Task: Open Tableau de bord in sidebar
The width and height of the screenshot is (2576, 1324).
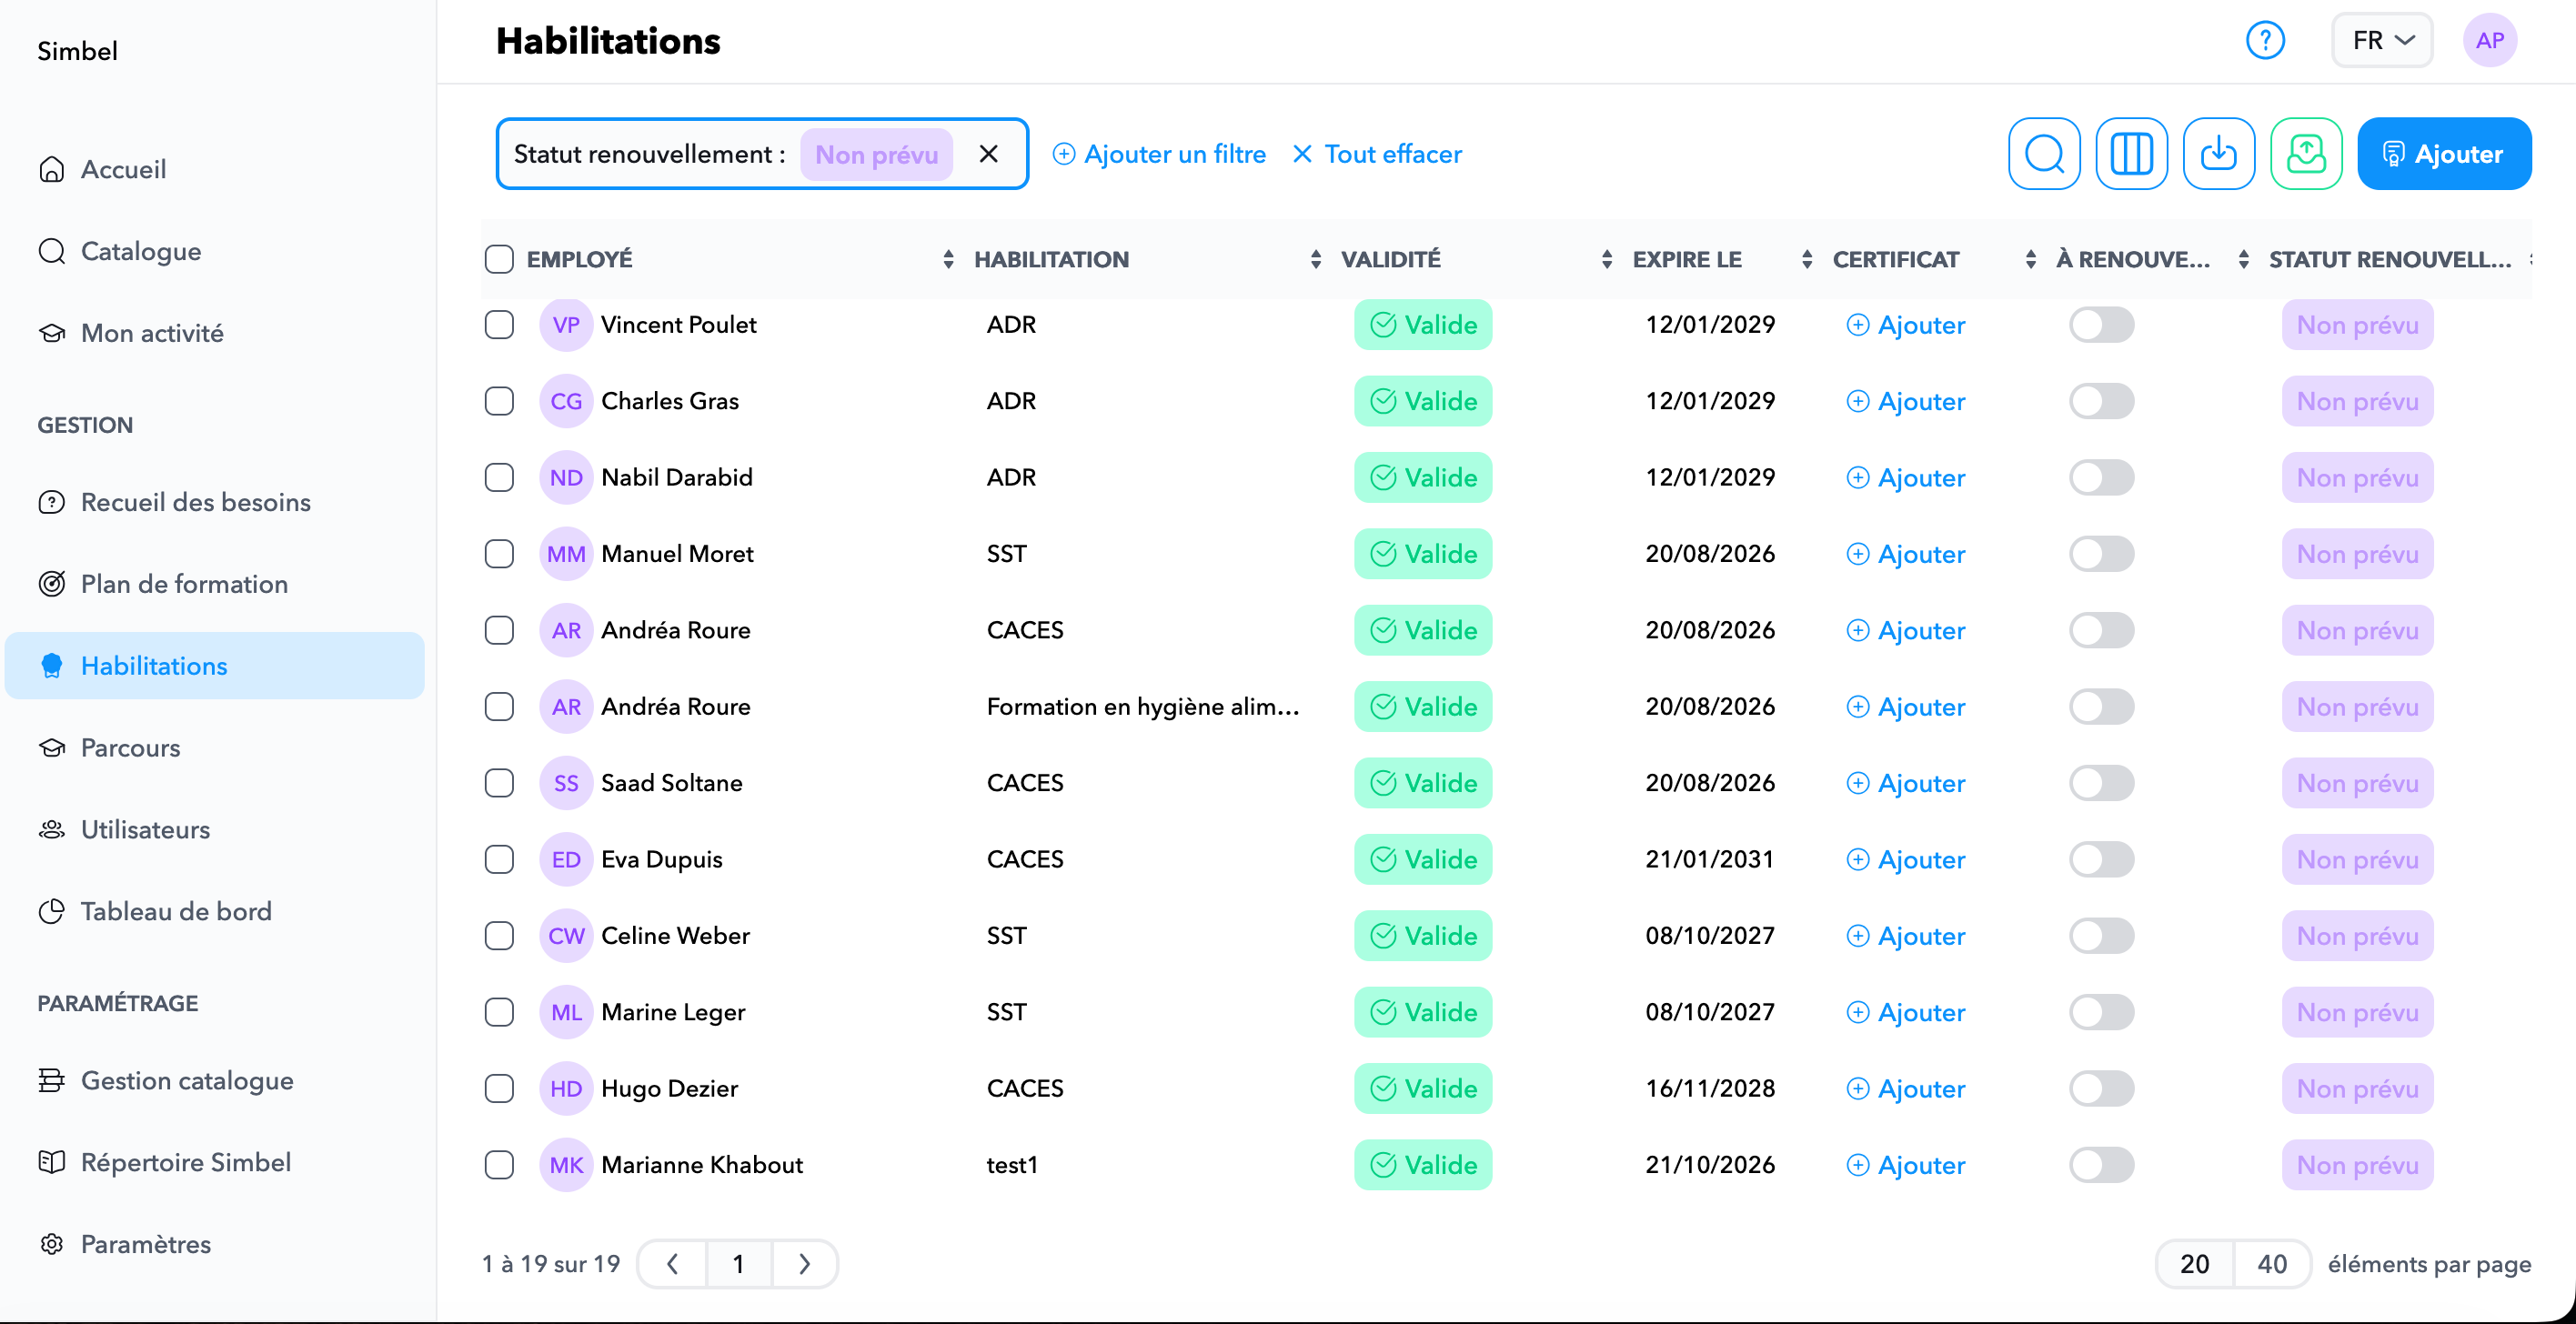Action: [175, 911]
